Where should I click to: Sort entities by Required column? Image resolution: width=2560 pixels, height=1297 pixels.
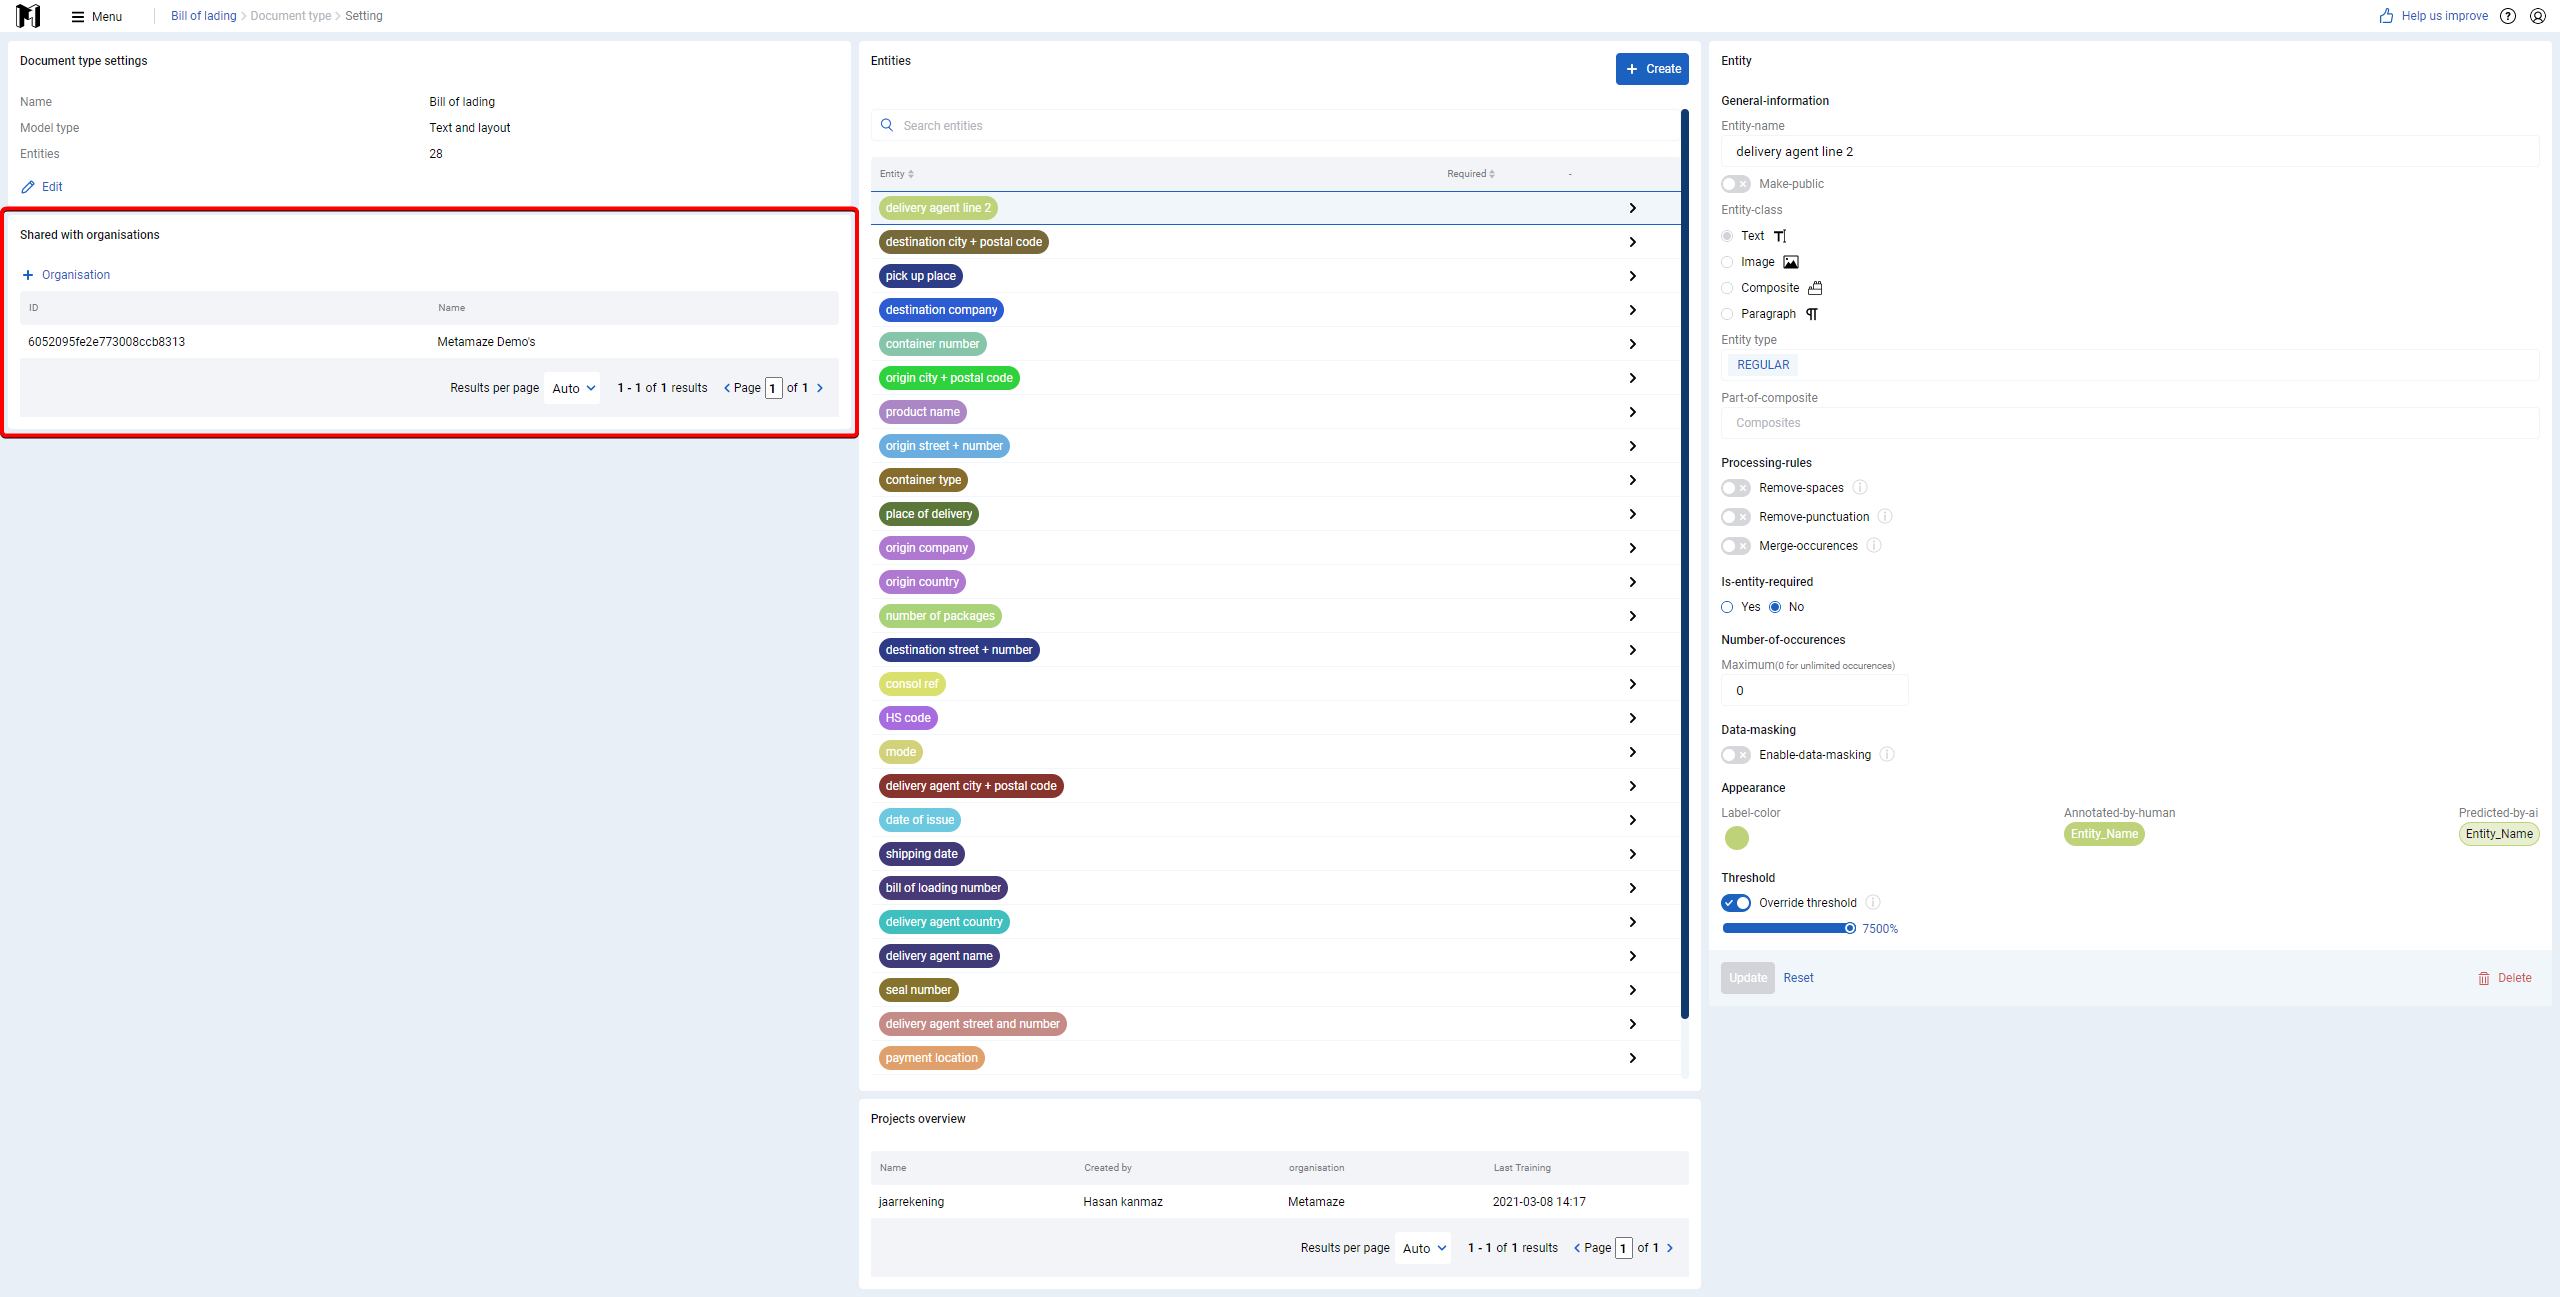(x=1471, y=174)
